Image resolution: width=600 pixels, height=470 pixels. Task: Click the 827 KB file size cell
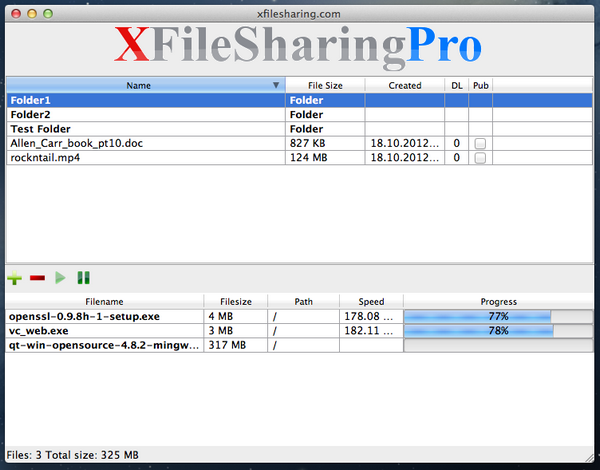[325, 143]
